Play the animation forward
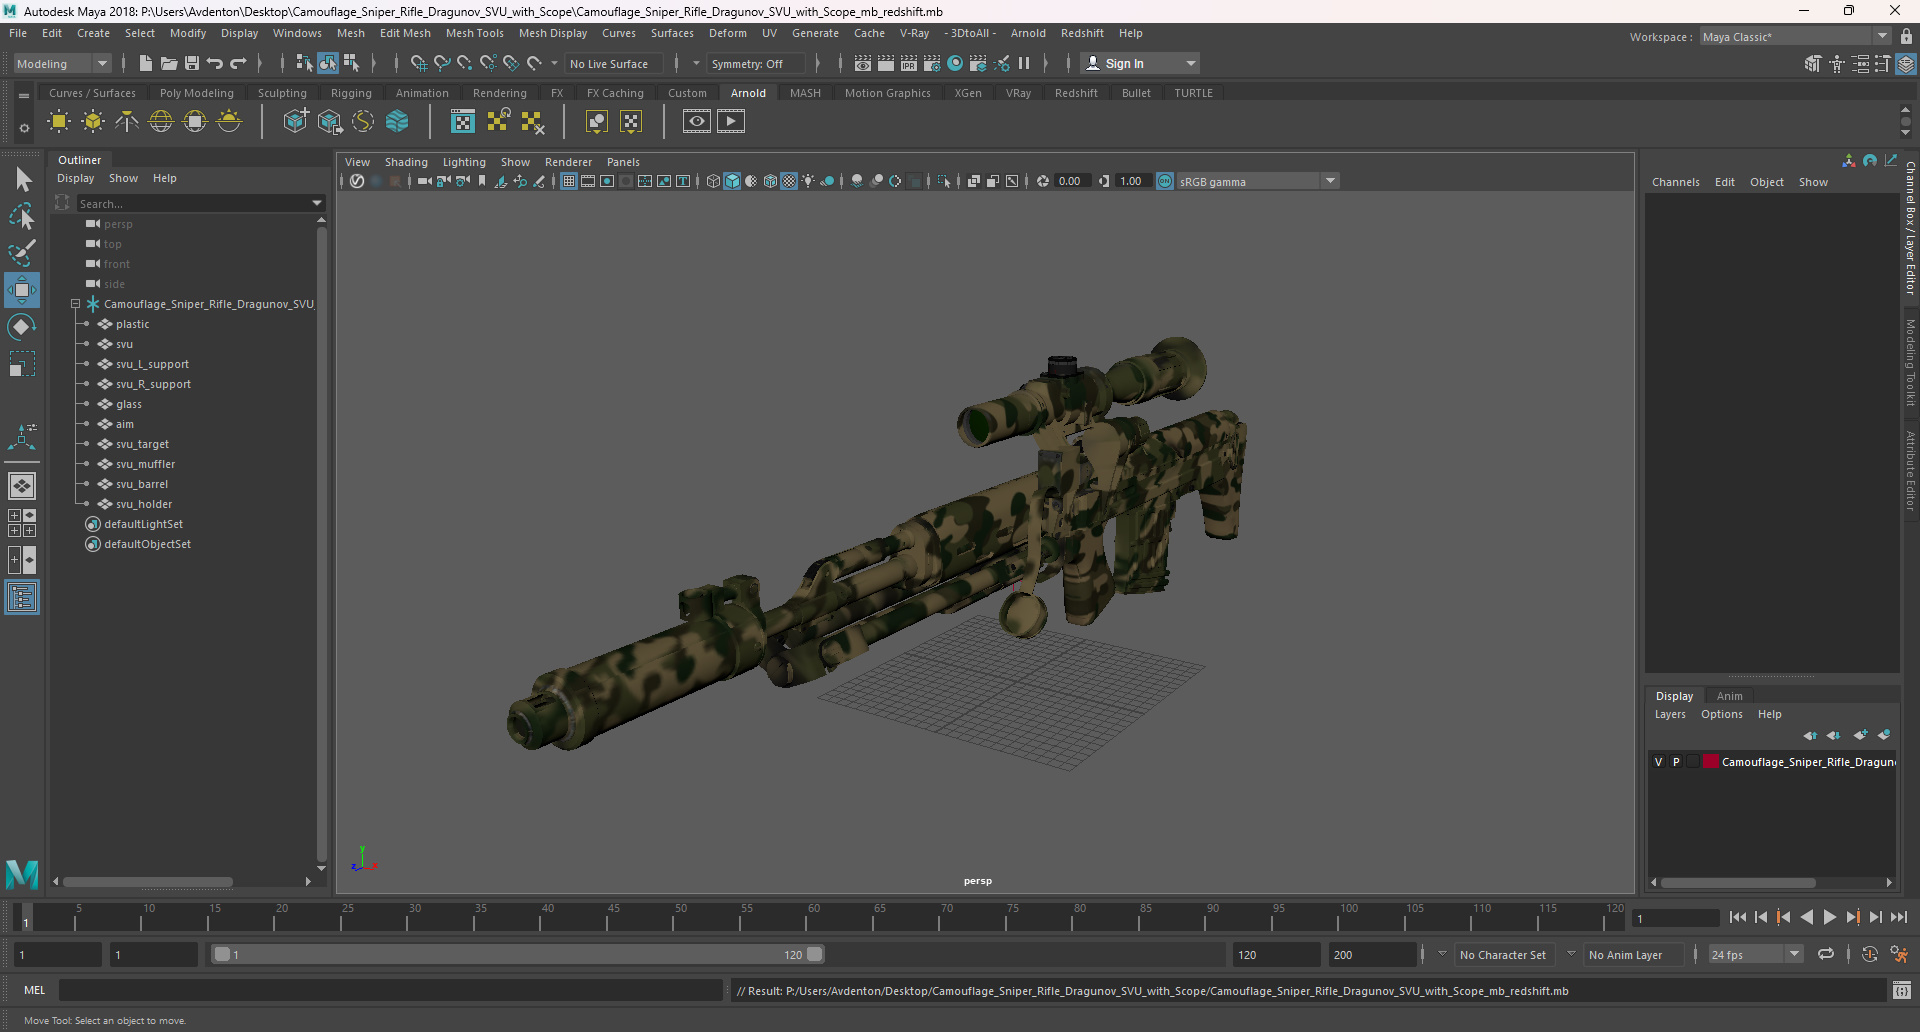This screenshot has height=1032, width=1920. click(x=1830, y=917)
